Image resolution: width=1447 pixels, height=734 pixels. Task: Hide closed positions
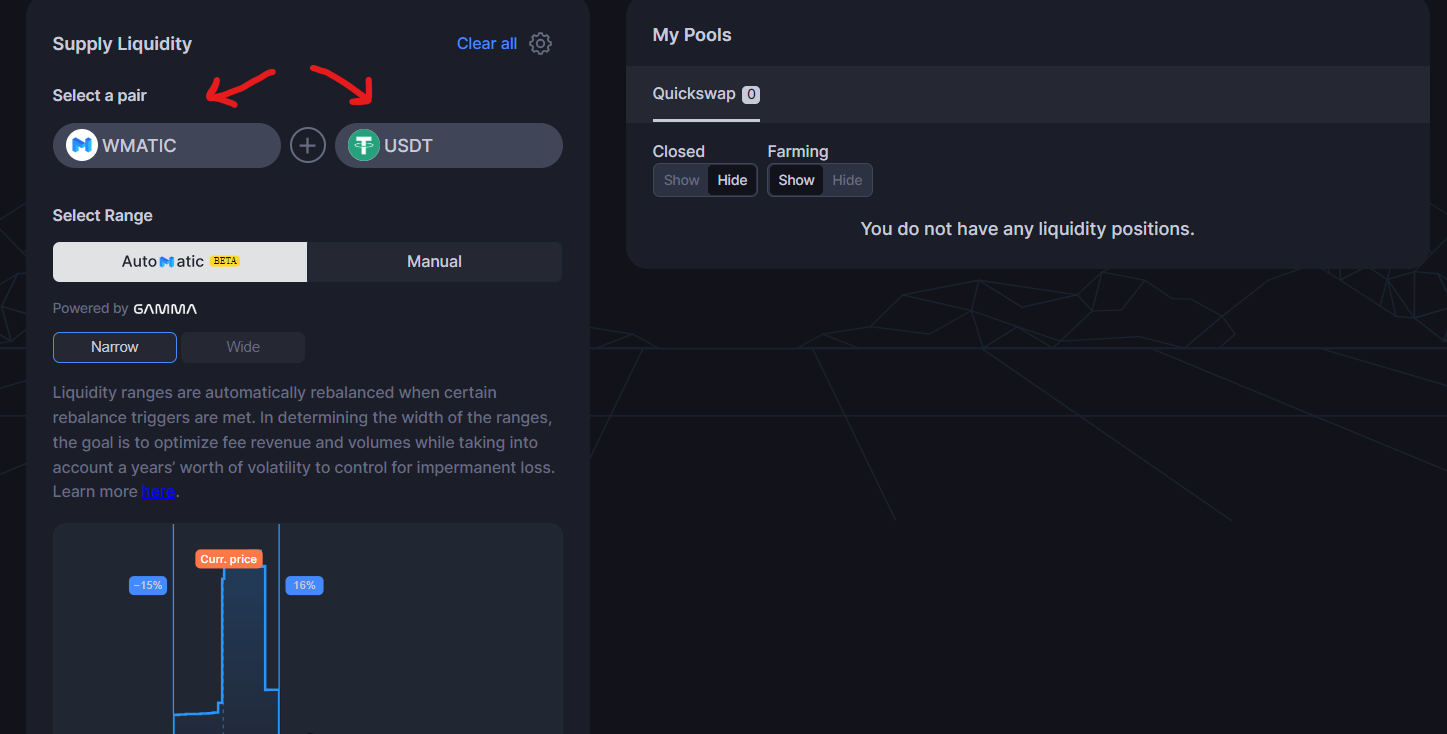click(x=732, y=180)
